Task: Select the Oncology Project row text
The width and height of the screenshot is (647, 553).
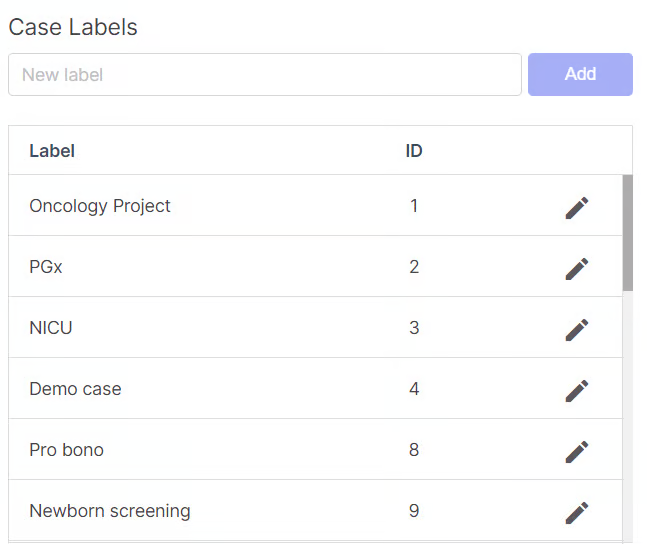Action: click(x=100, y=206)
